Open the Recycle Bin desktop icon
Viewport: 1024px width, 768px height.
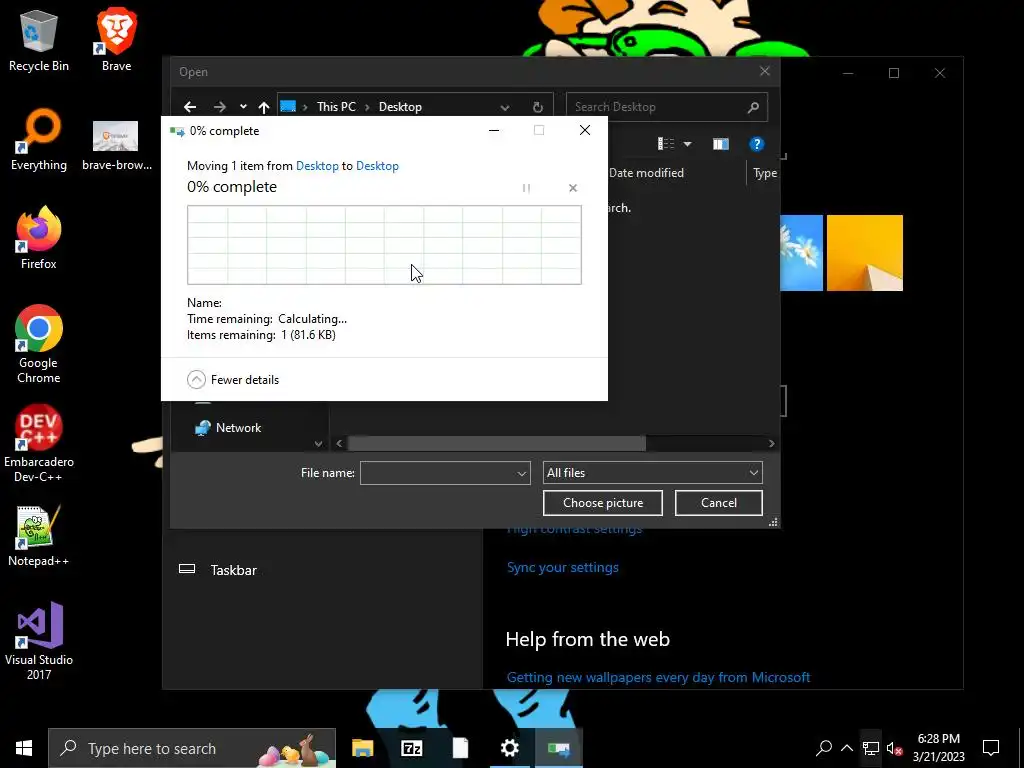coord(39,39)
